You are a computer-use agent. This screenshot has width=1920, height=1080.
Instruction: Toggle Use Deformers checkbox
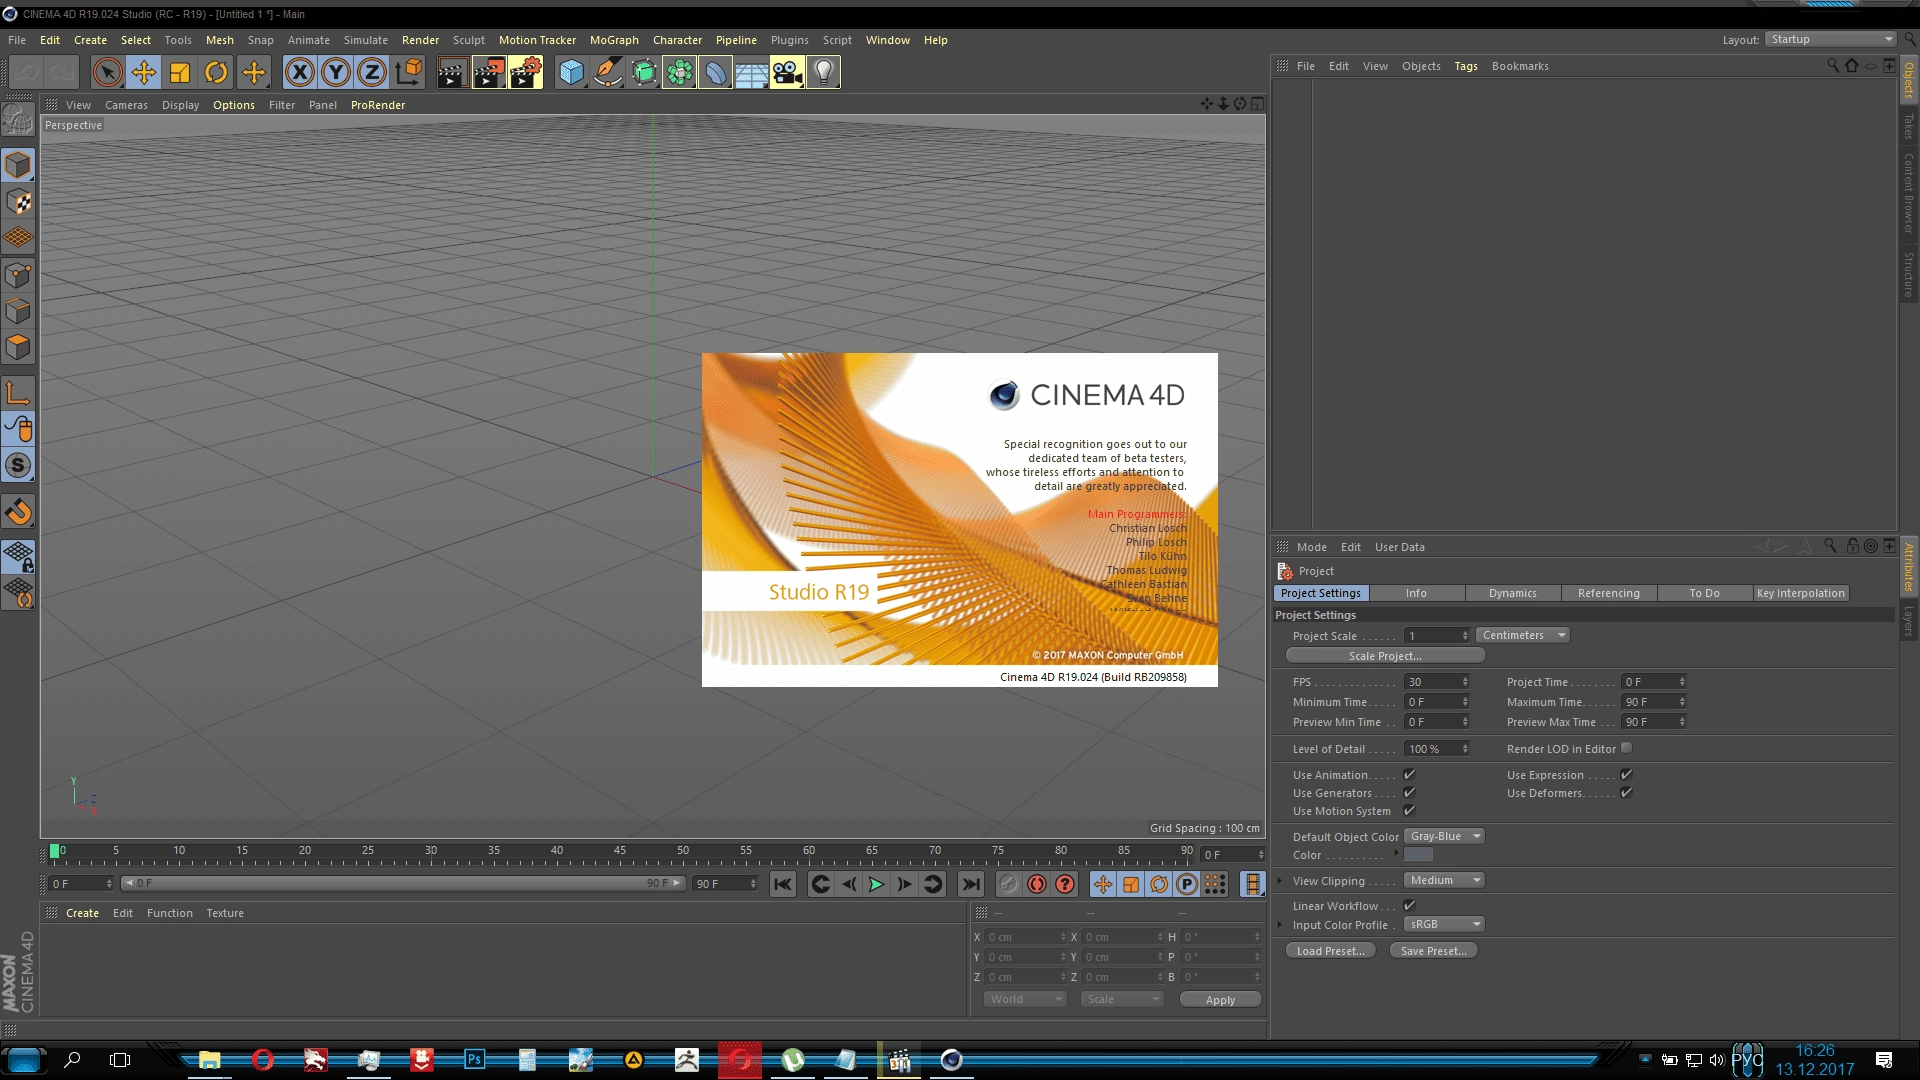click(x=1626, y=793)
